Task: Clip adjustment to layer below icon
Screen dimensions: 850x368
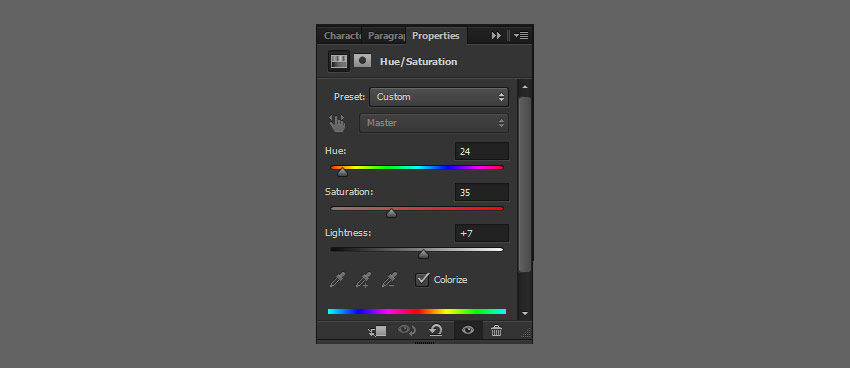Action: 377,331
